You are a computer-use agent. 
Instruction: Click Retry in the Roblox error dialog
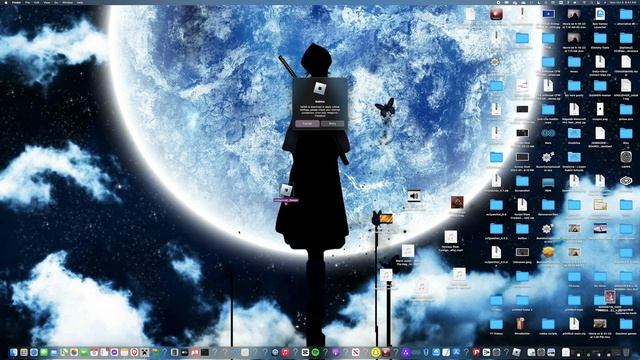pos(332,123)
